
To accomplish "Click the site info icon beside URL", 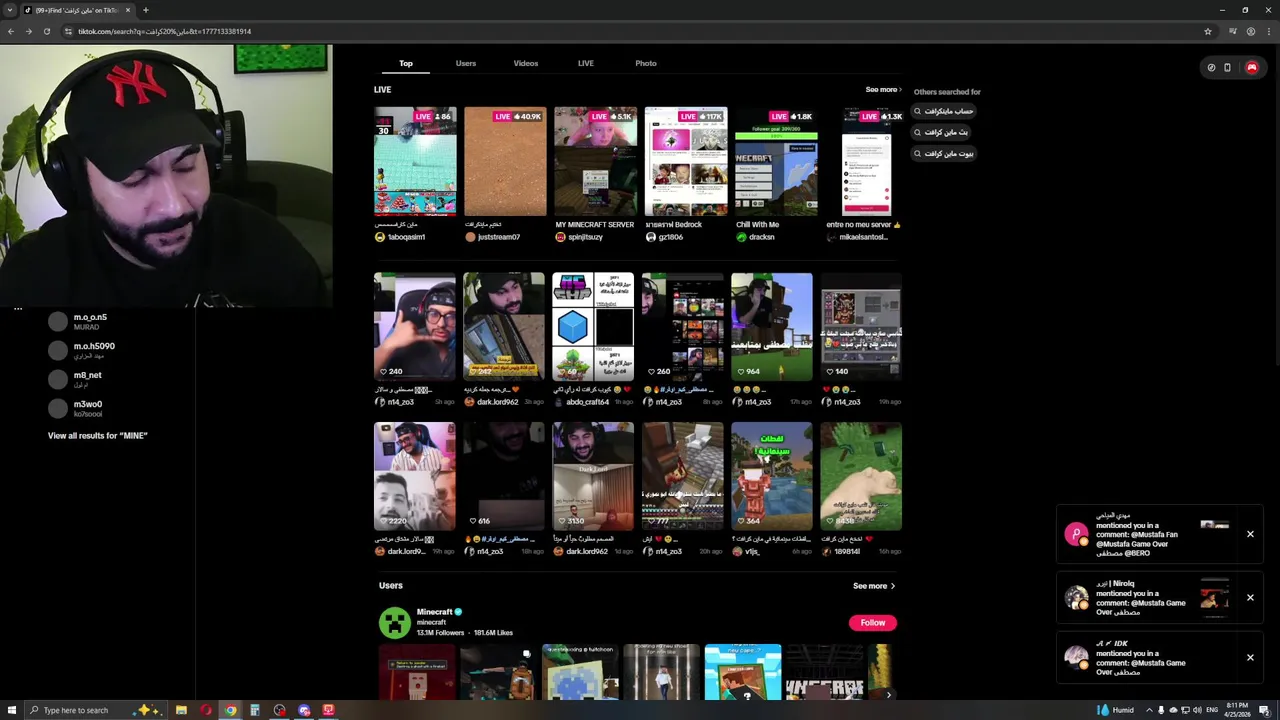I will [x=68, y=31].
